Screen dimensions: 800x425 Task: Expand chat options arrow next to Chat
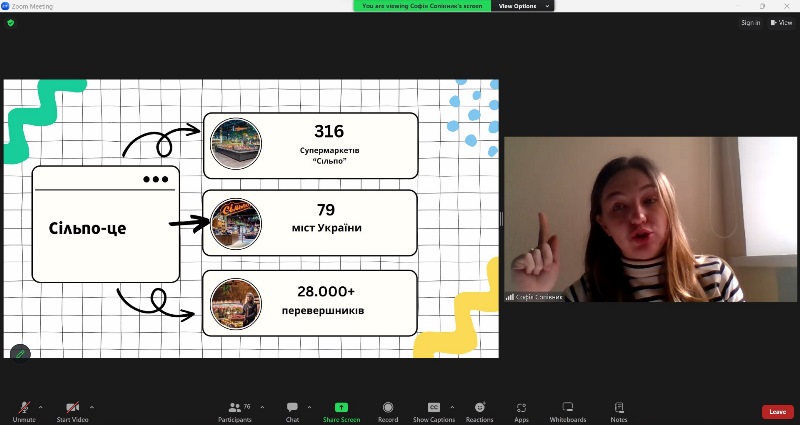tap(309, 407)
